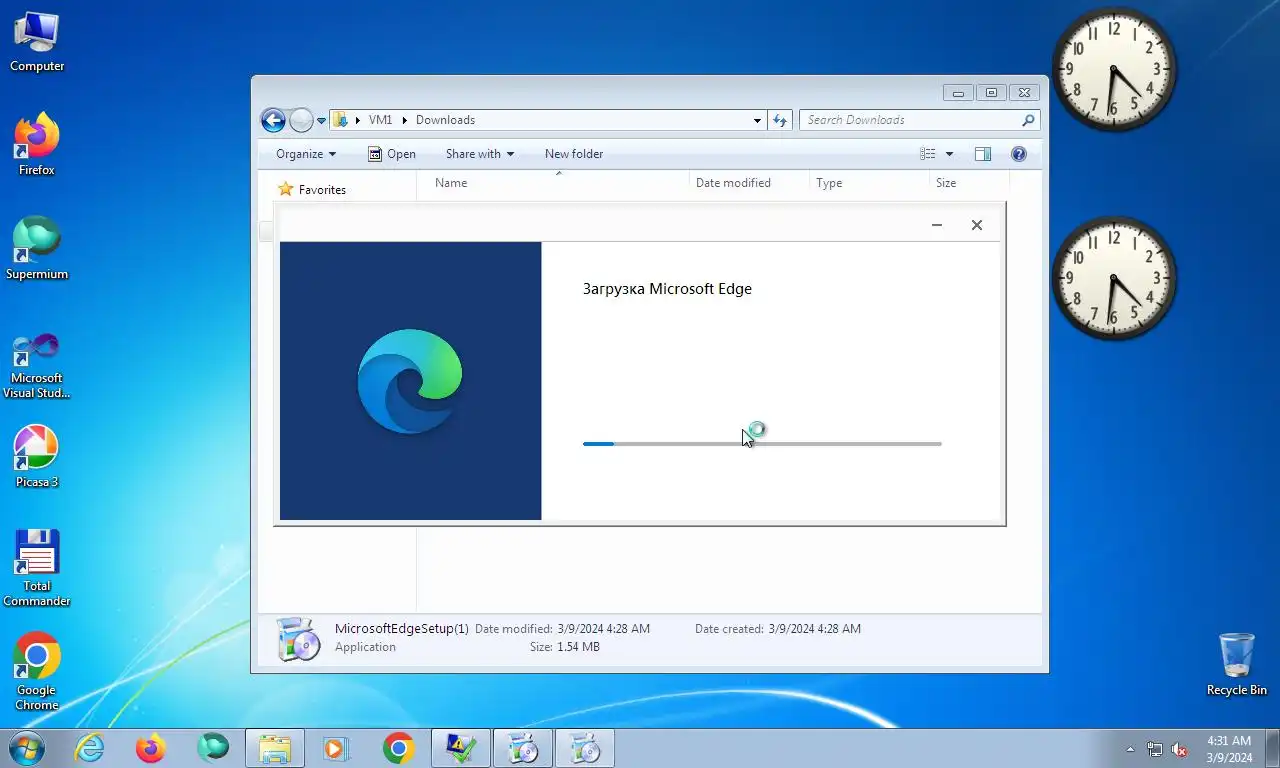Click the network status tray icon
The height and width of the screenshot is (768, 1280).
pos(1155,749)
